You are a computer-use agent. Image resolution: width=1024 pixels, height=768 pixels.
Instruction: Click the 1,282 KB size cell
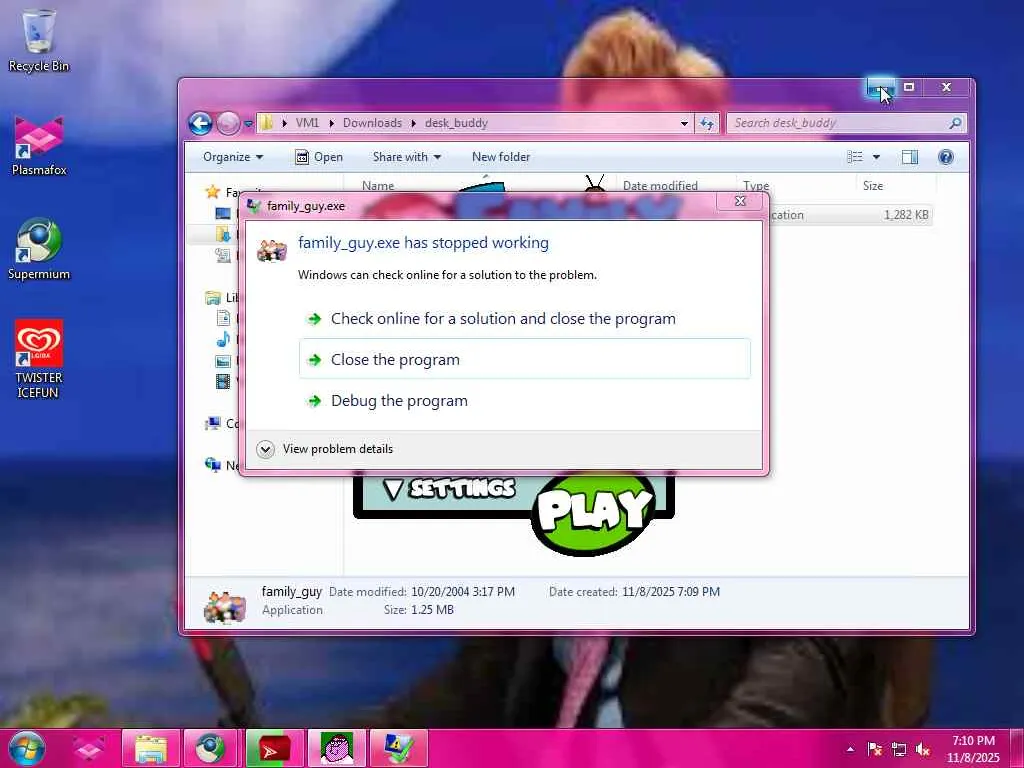[x=906, y=215]
